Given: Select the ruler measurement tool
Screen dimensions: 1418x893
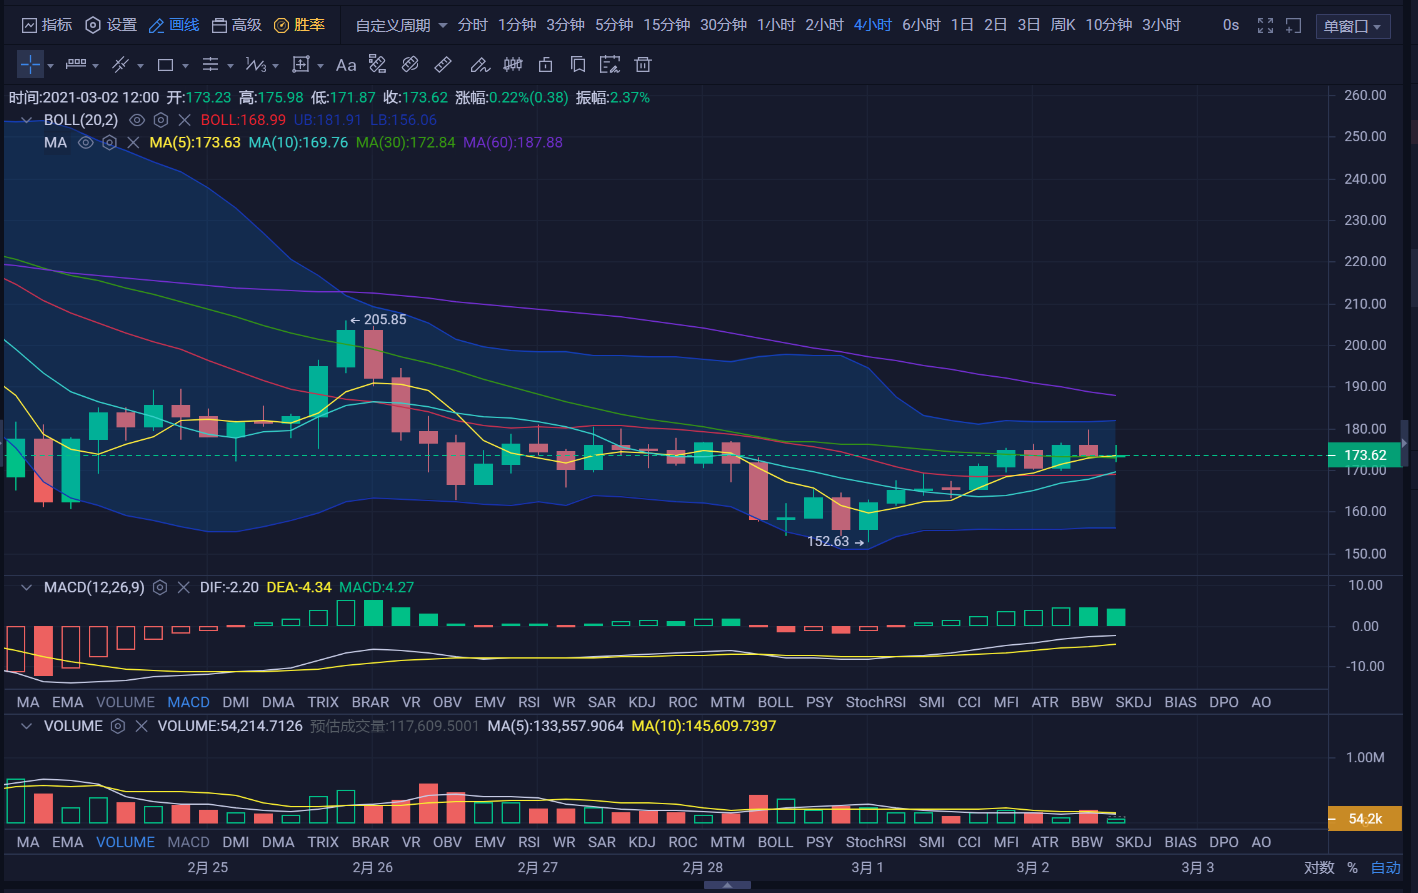Looking at the screenshot, I should [443, 65].
